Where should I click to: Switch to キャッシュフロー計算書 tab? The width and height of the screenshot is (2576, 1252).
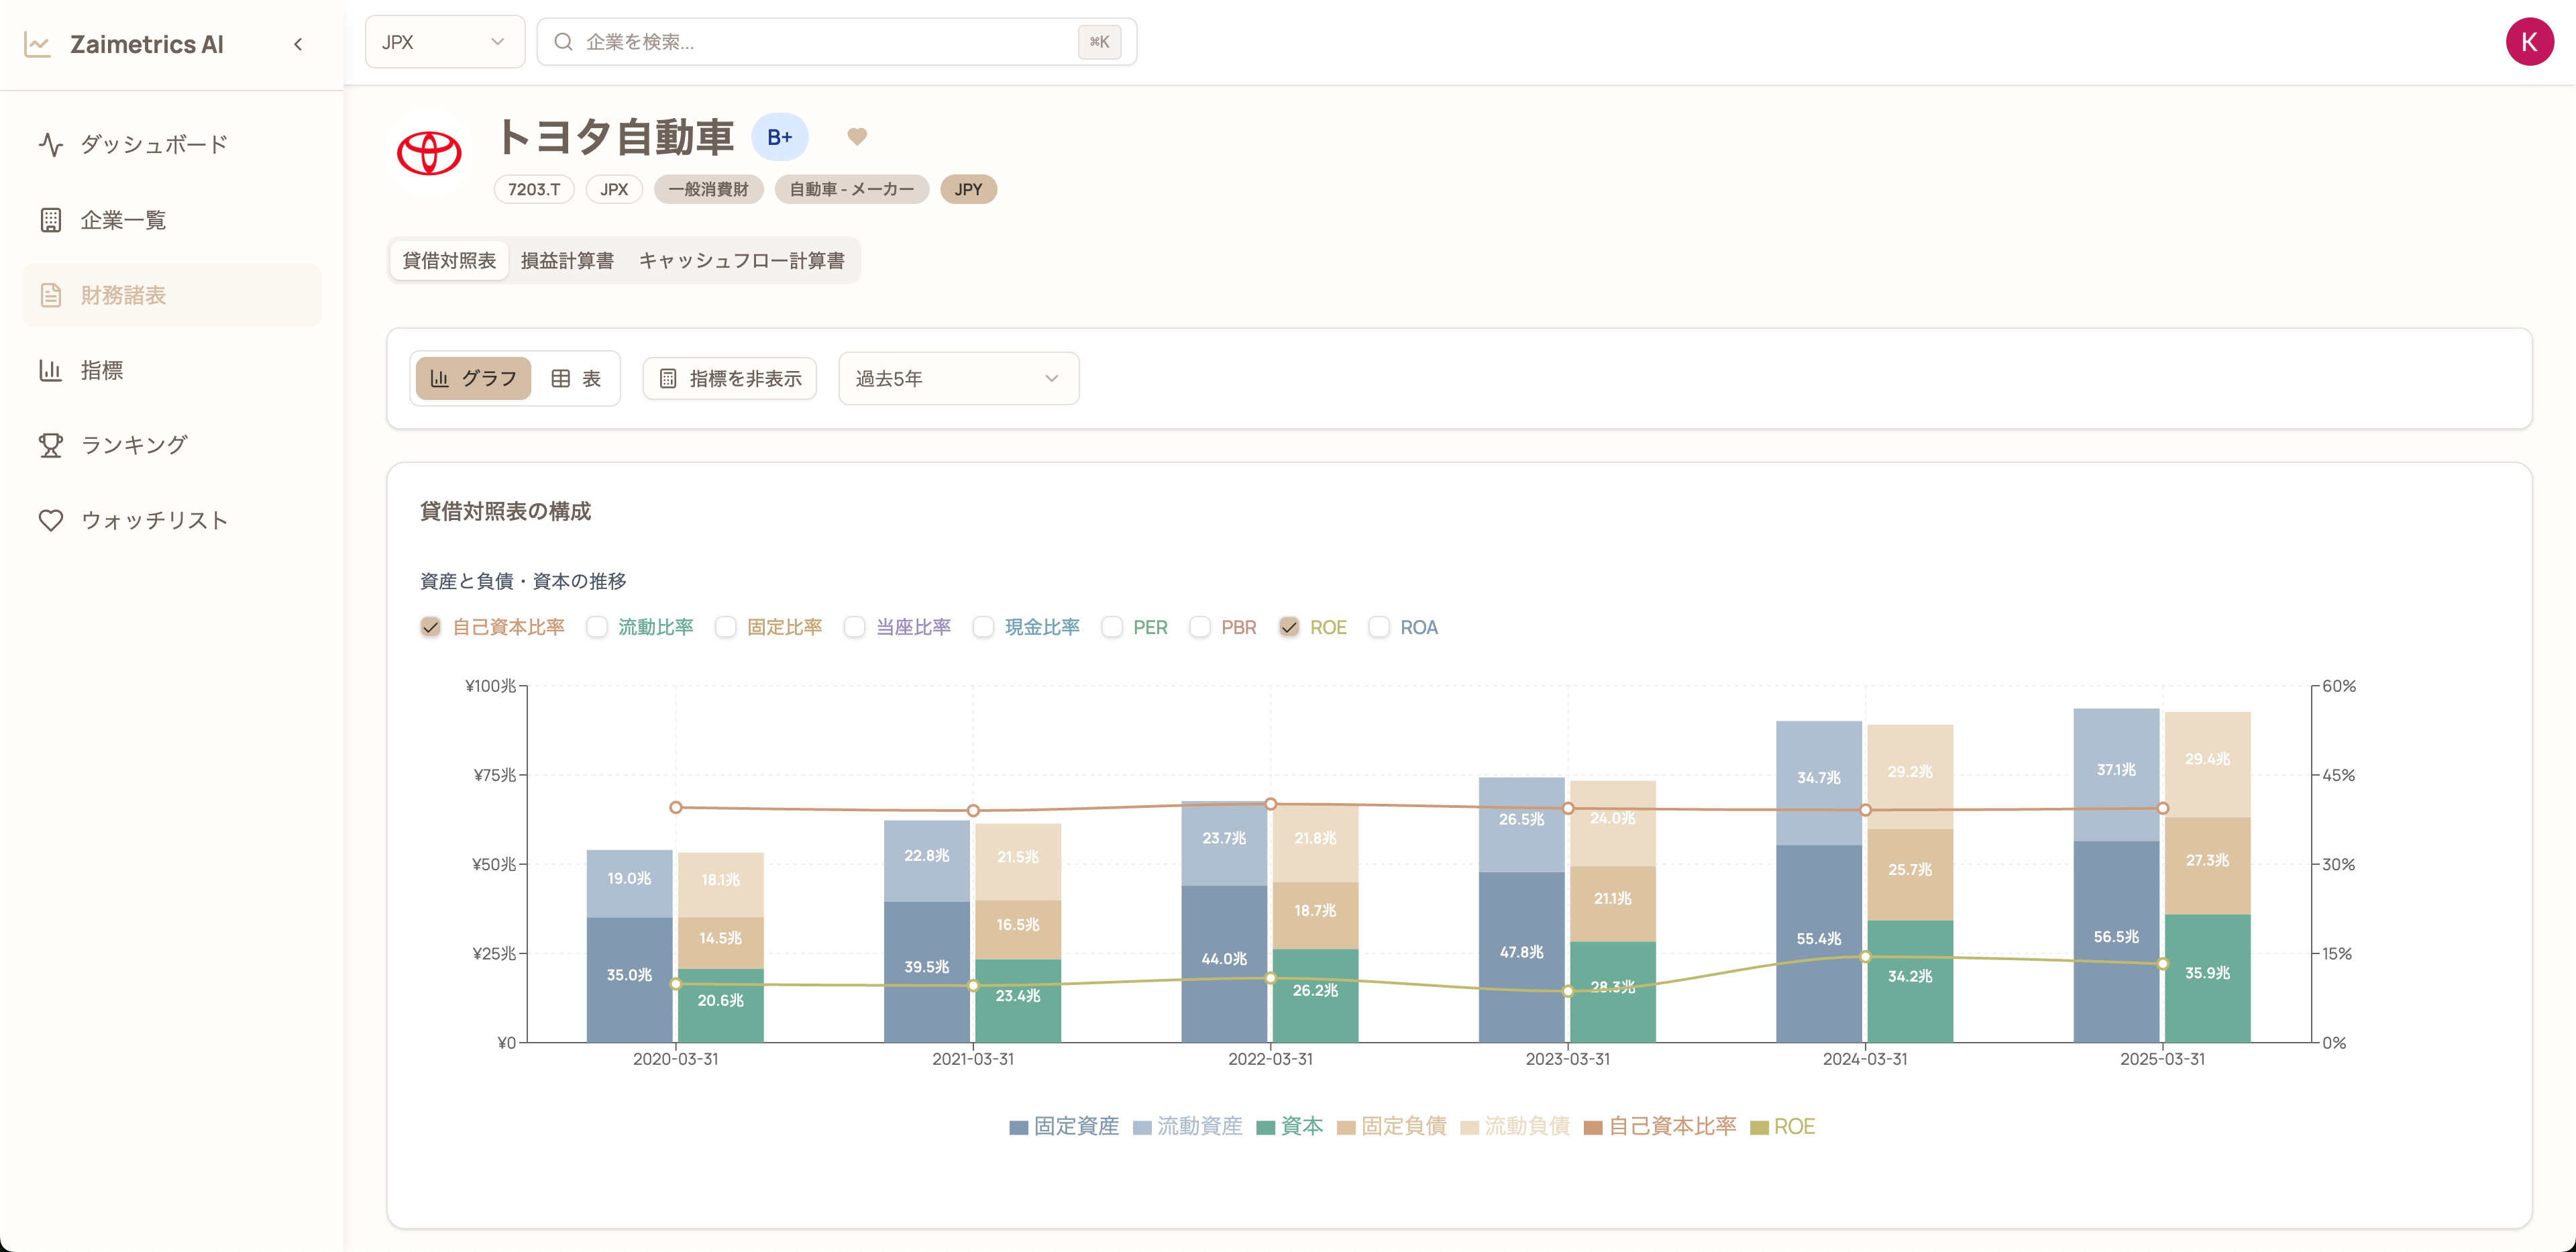tap(741, 261)
